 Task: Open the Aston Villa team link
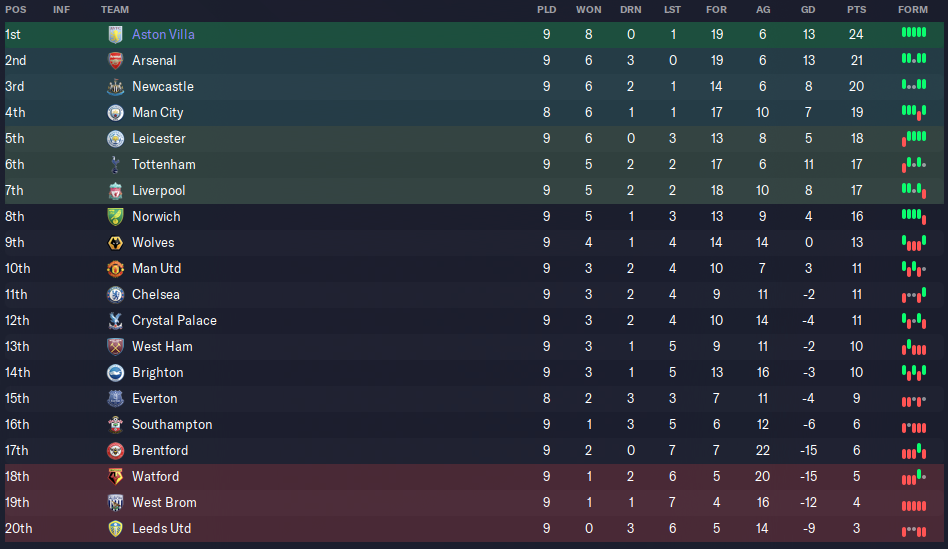[x=163, y=34]
